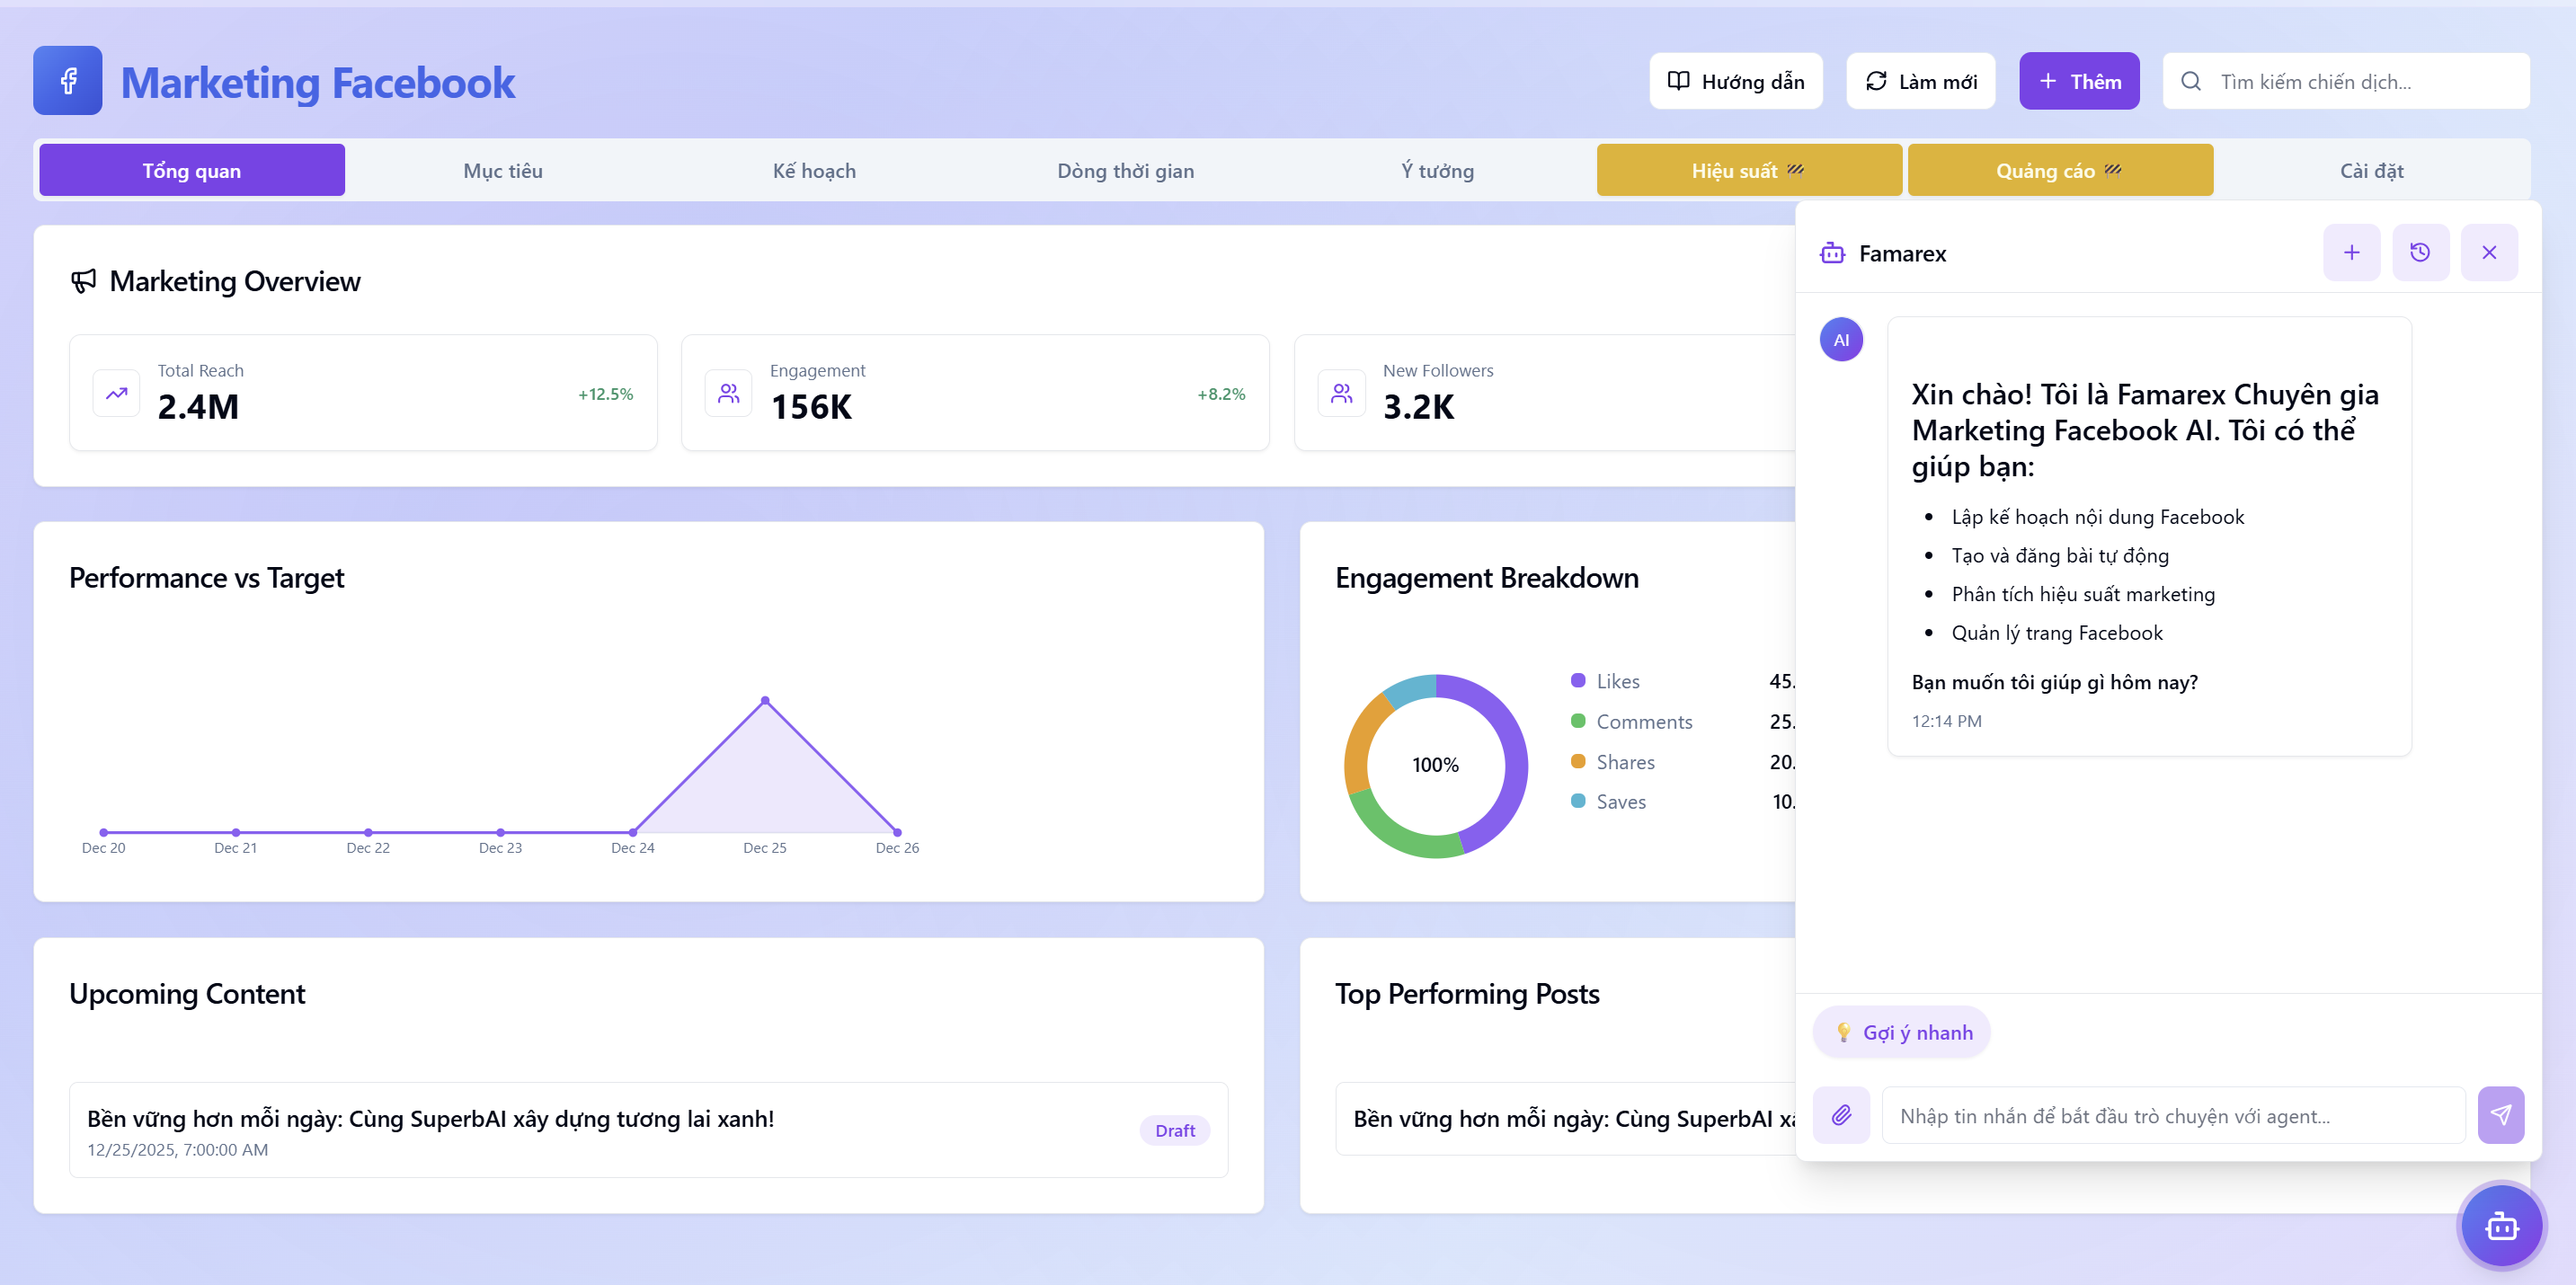Add new item with Thêm button
This screenshot has width=2576, height=1285.
[x=2079, y=81]
